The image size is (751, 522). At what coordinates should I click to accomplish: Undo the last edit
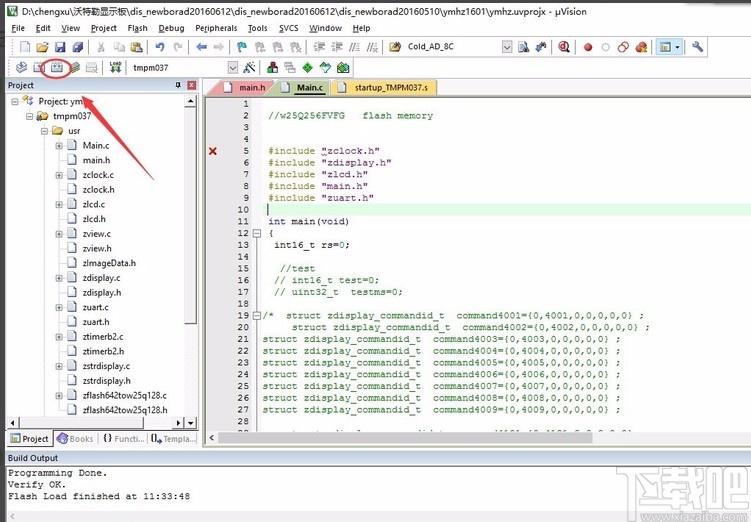tap(159, 47)
